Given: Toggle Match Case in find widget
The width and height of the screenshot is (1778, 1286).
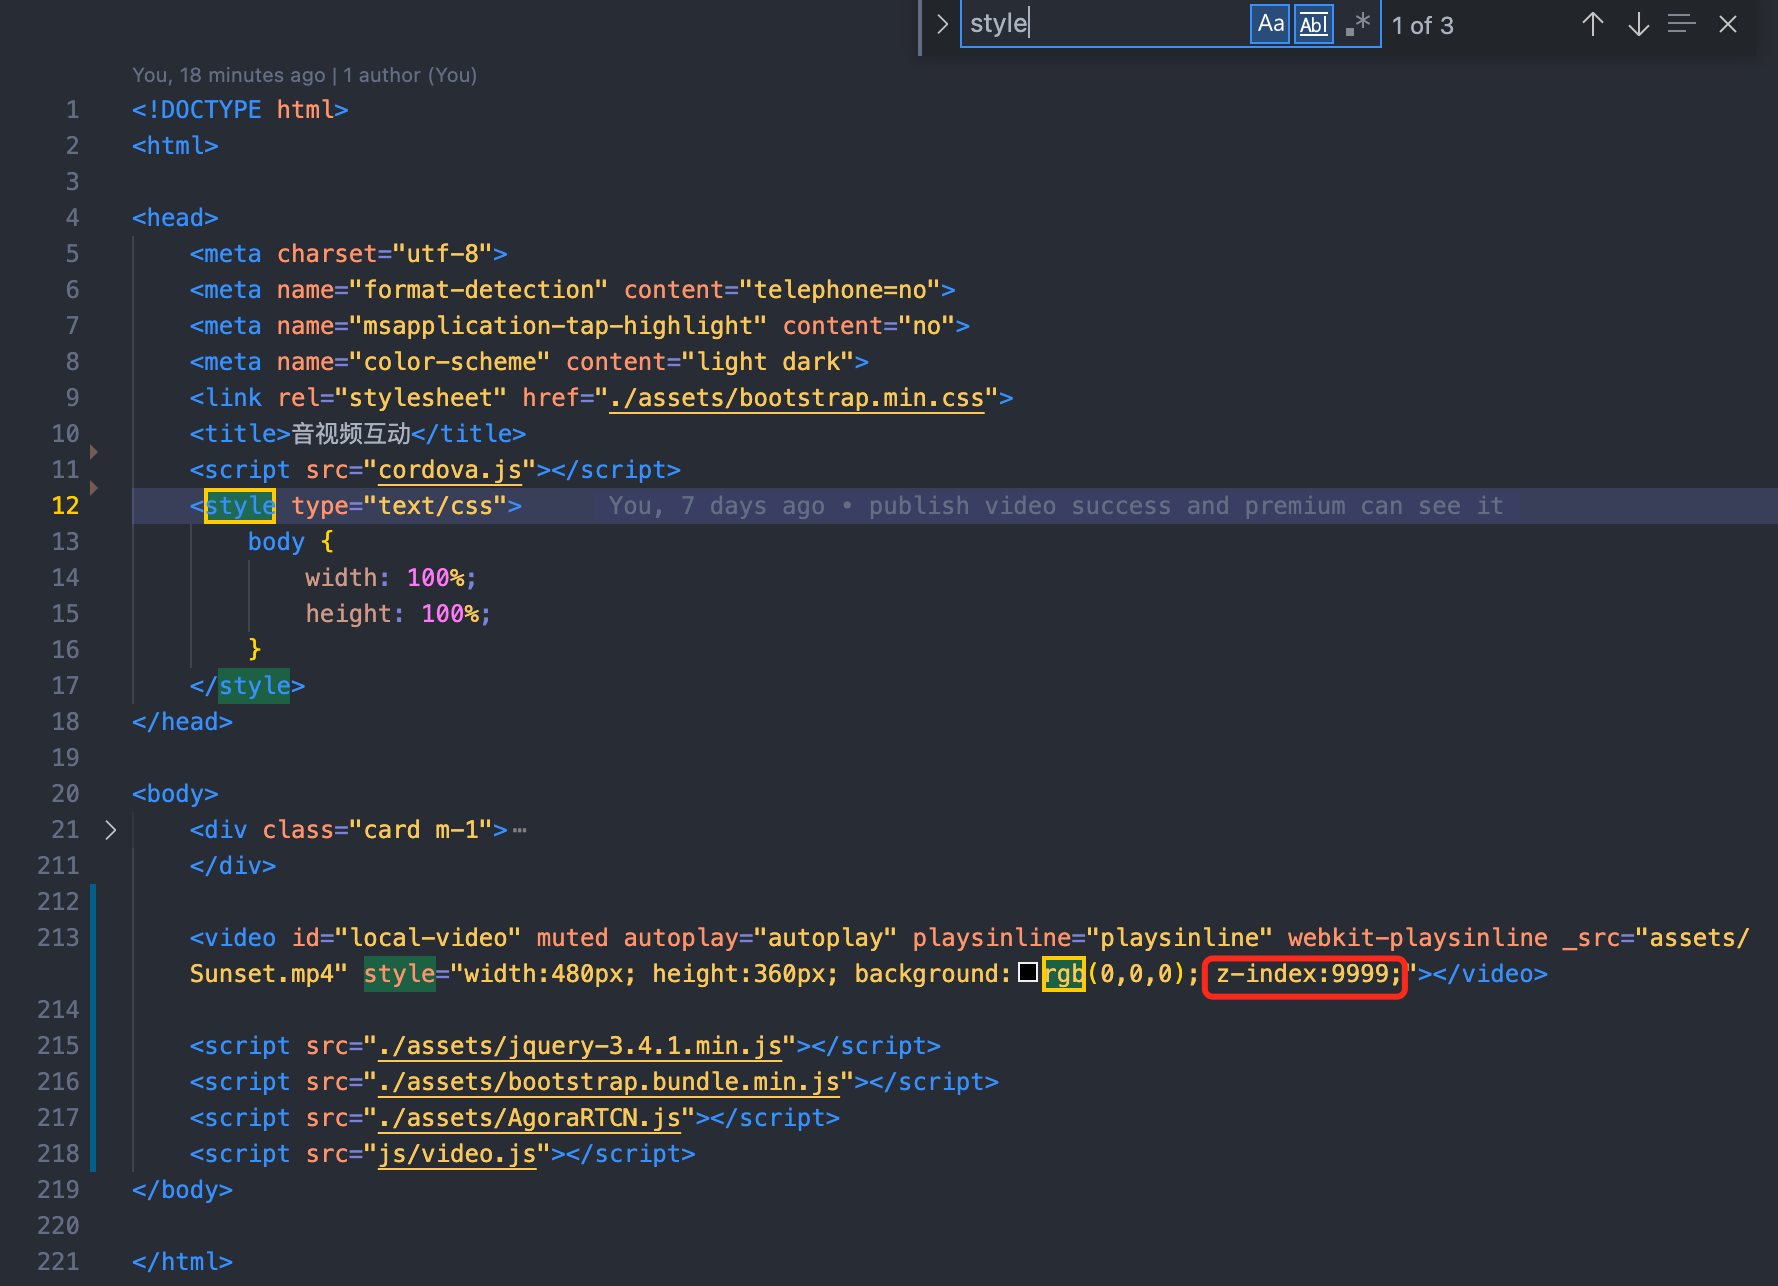Looking at the screenshot, I should point(1270,24).
